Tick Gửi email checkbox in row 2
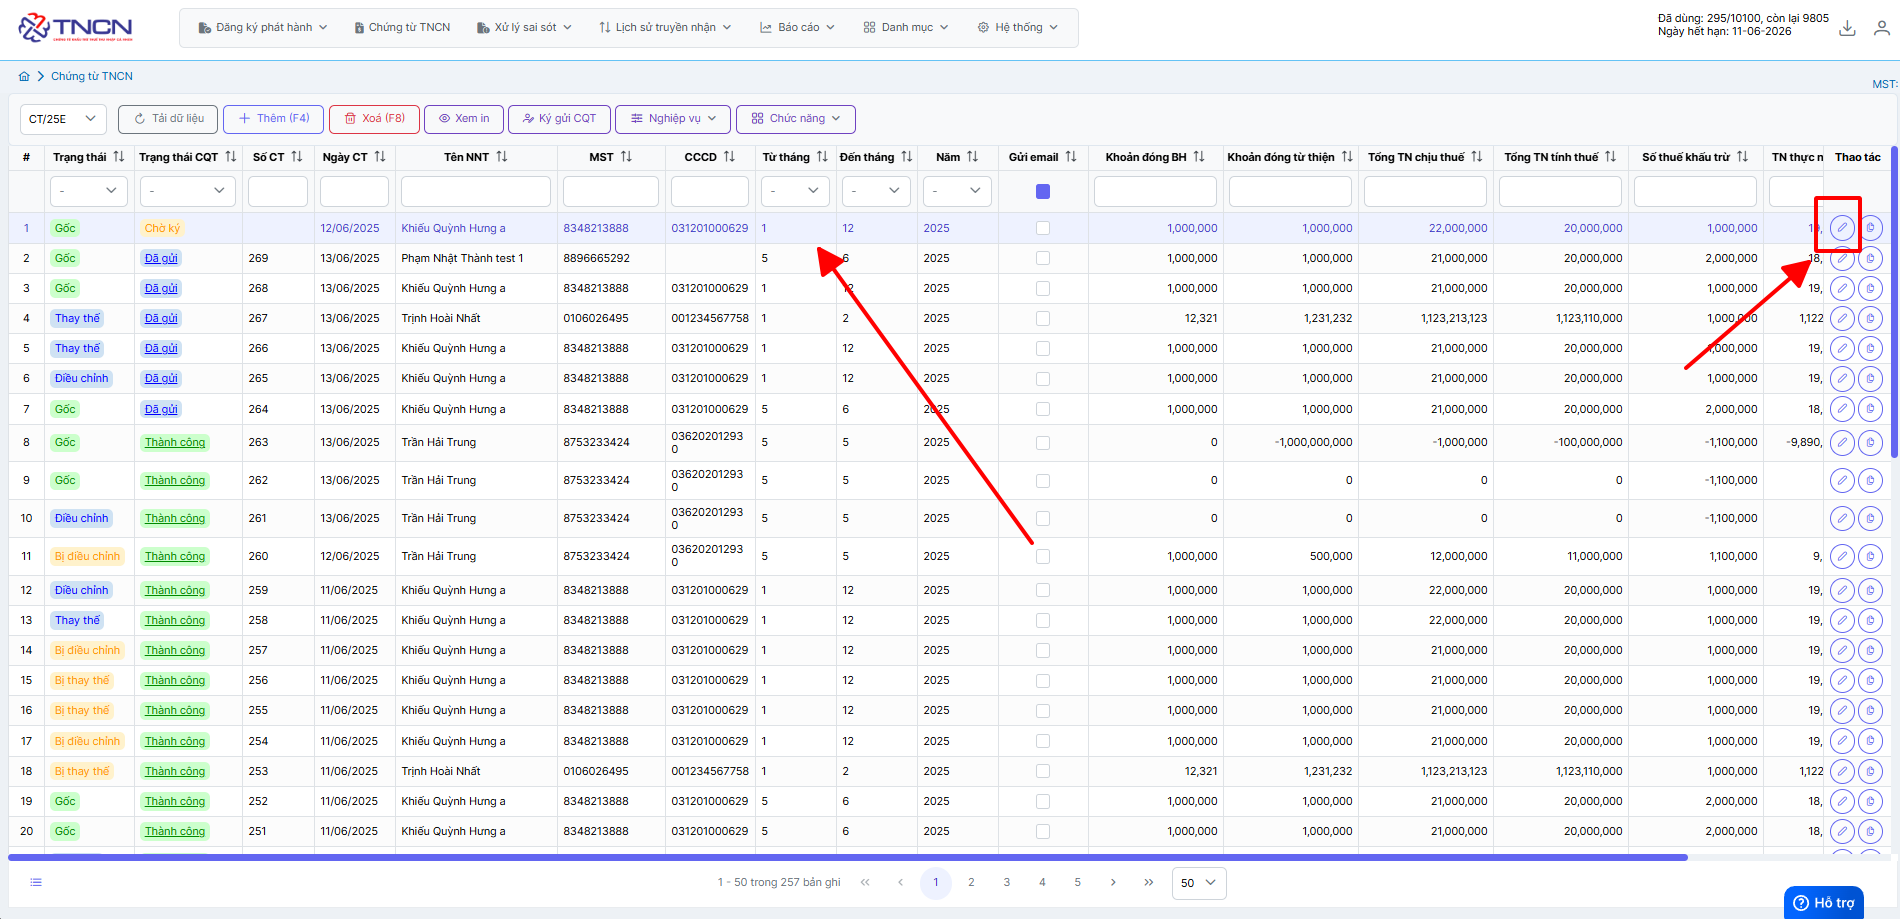This screenshot has height=919, width=1900. (x=1043, y=259)
